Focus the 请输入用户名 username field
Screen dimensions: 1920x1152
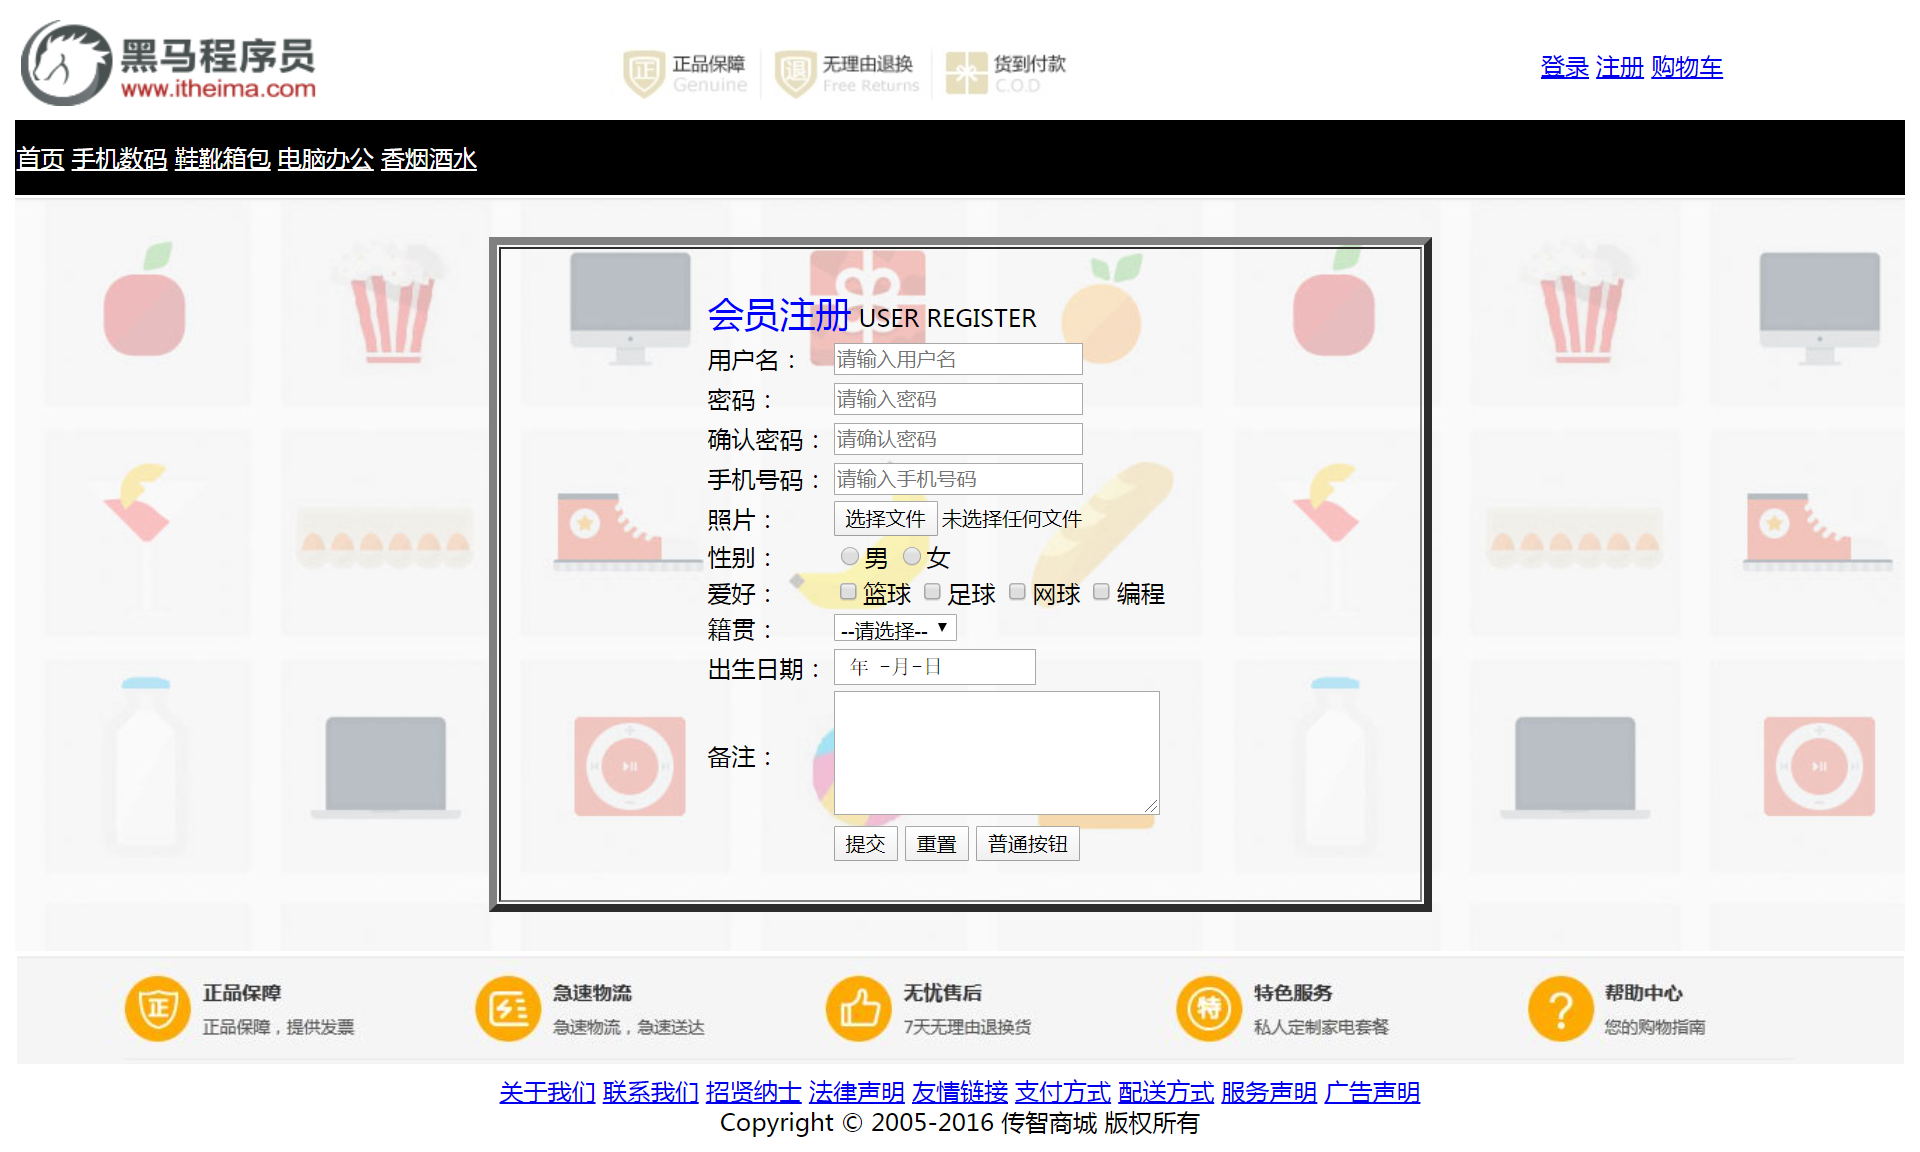957,359
